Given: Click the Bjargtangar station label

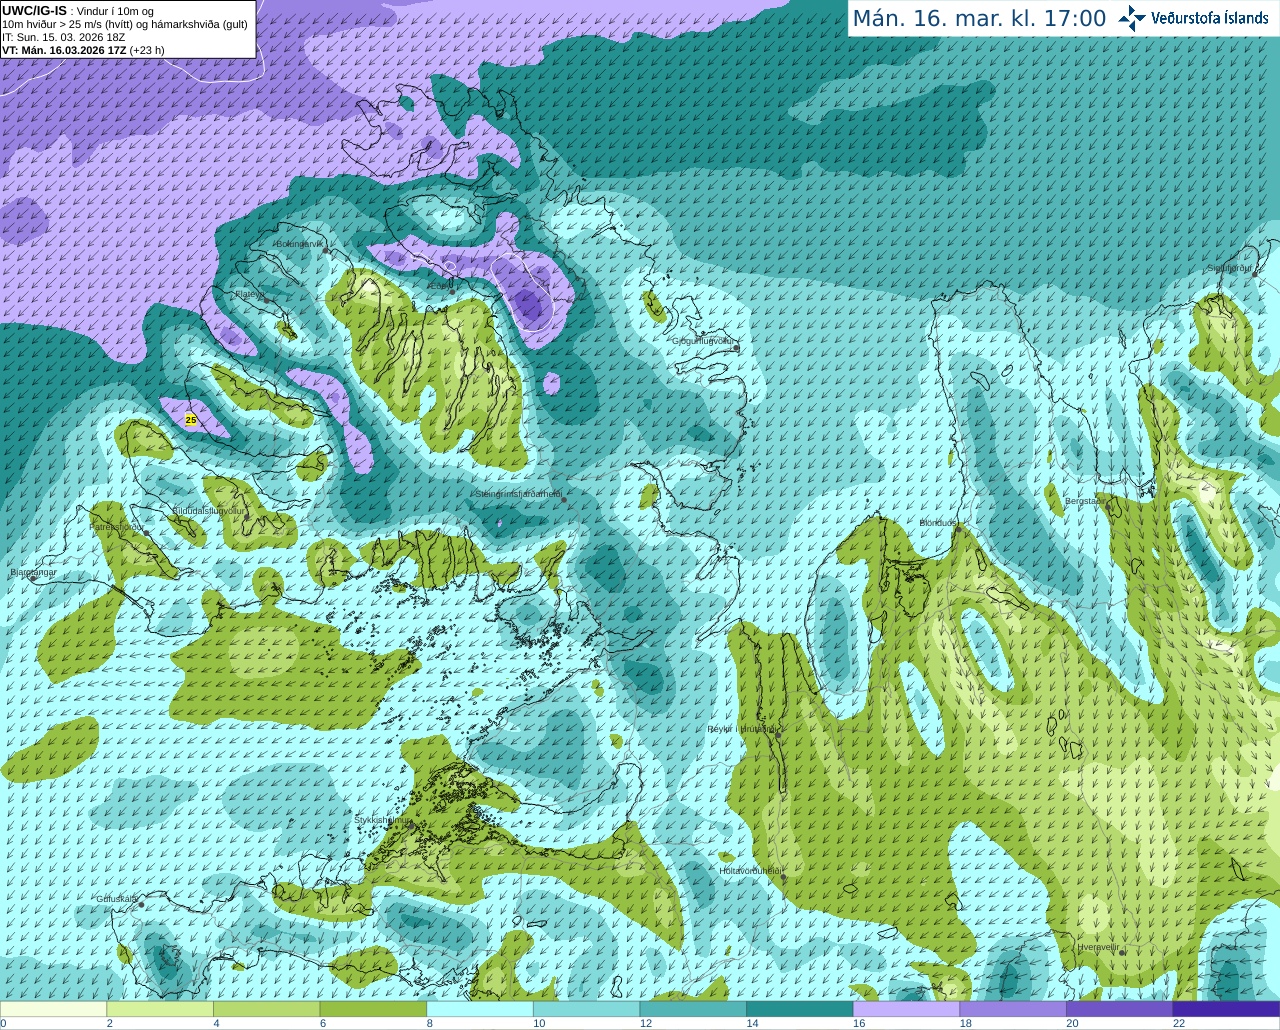Looking at the screenshot, I should point(33,573).
